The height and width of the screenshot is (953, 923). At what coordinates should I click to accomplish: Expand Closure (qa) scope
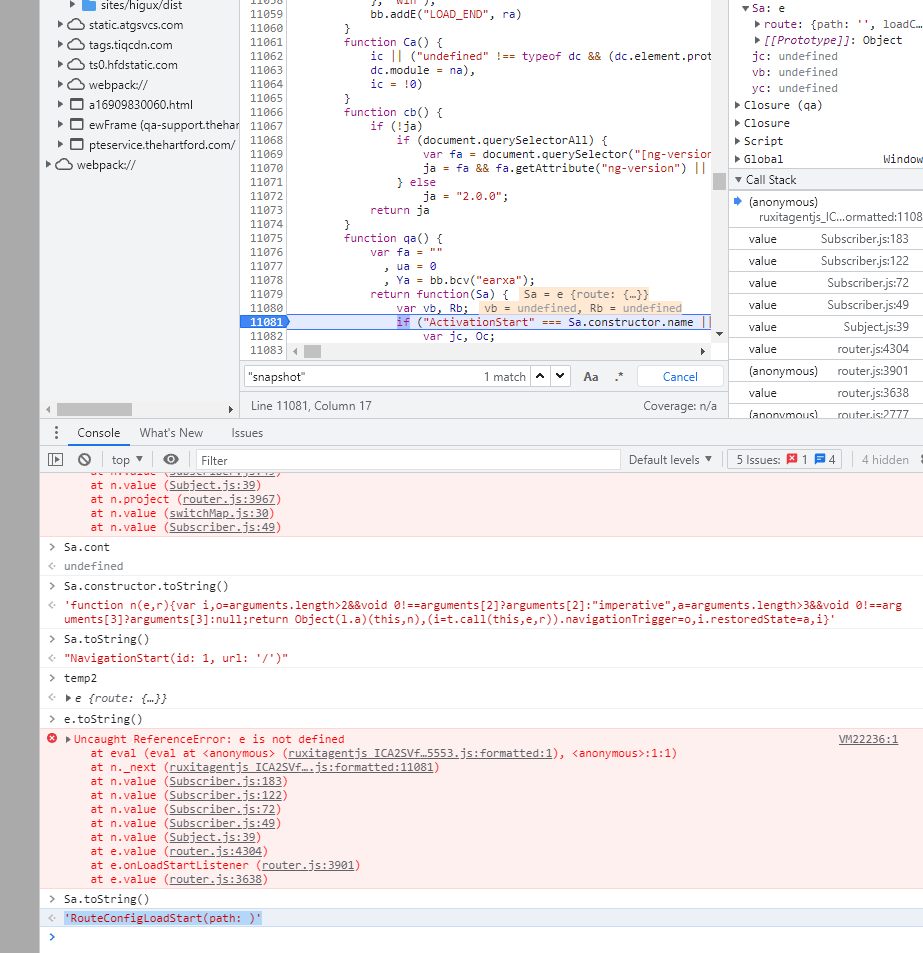pyautogui.click(x=737, y=105)
